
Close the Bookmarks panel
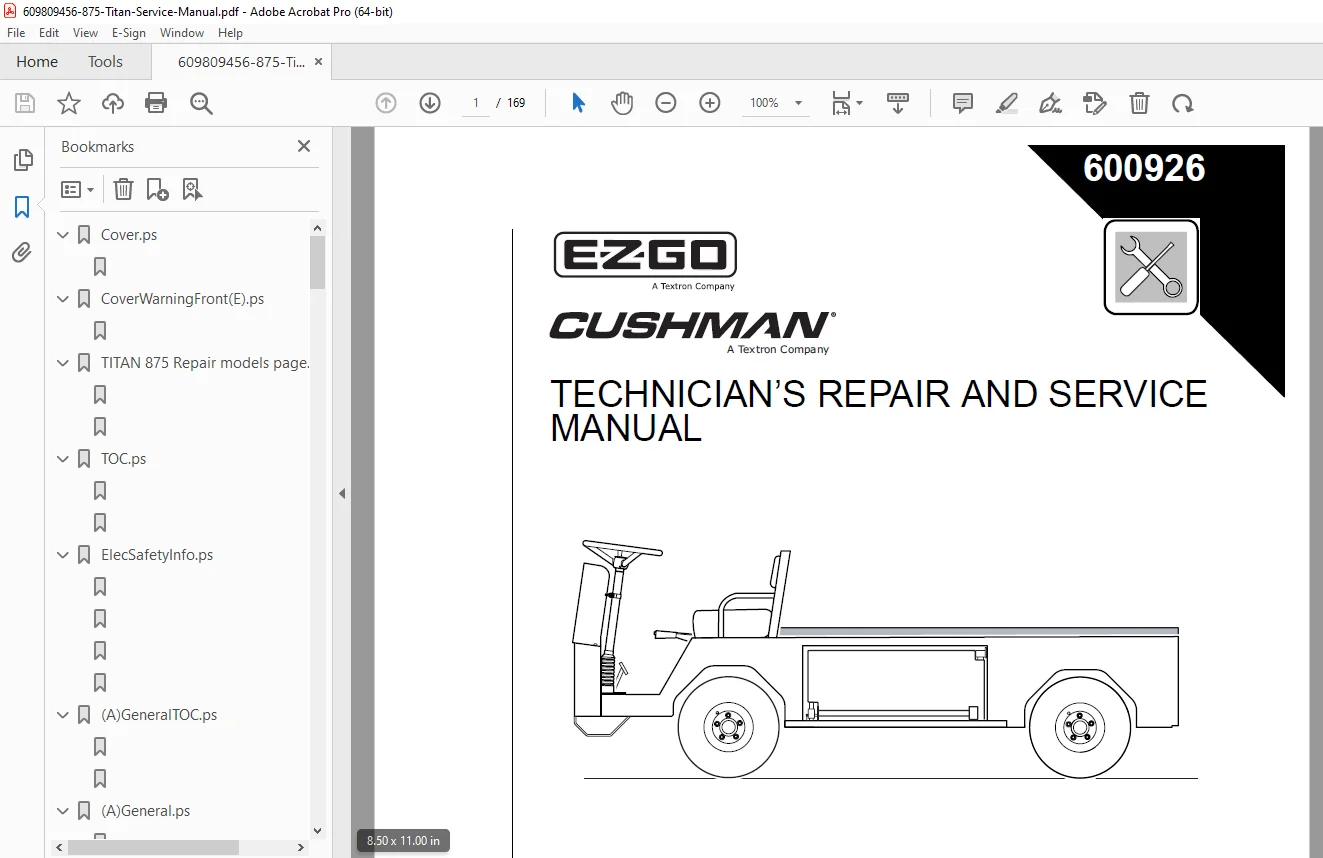pos(304,146)
